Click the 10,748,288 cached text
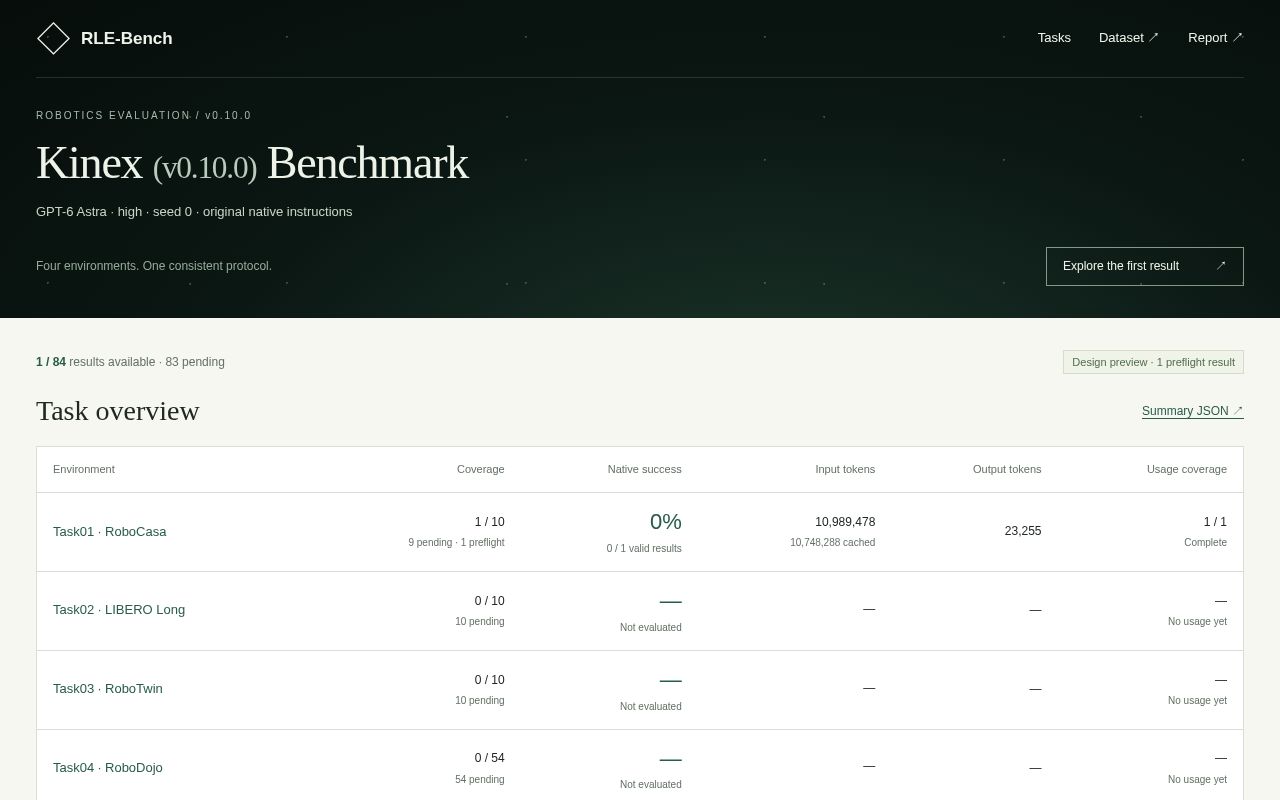The image size is (1280, 800). pos(833,543)
